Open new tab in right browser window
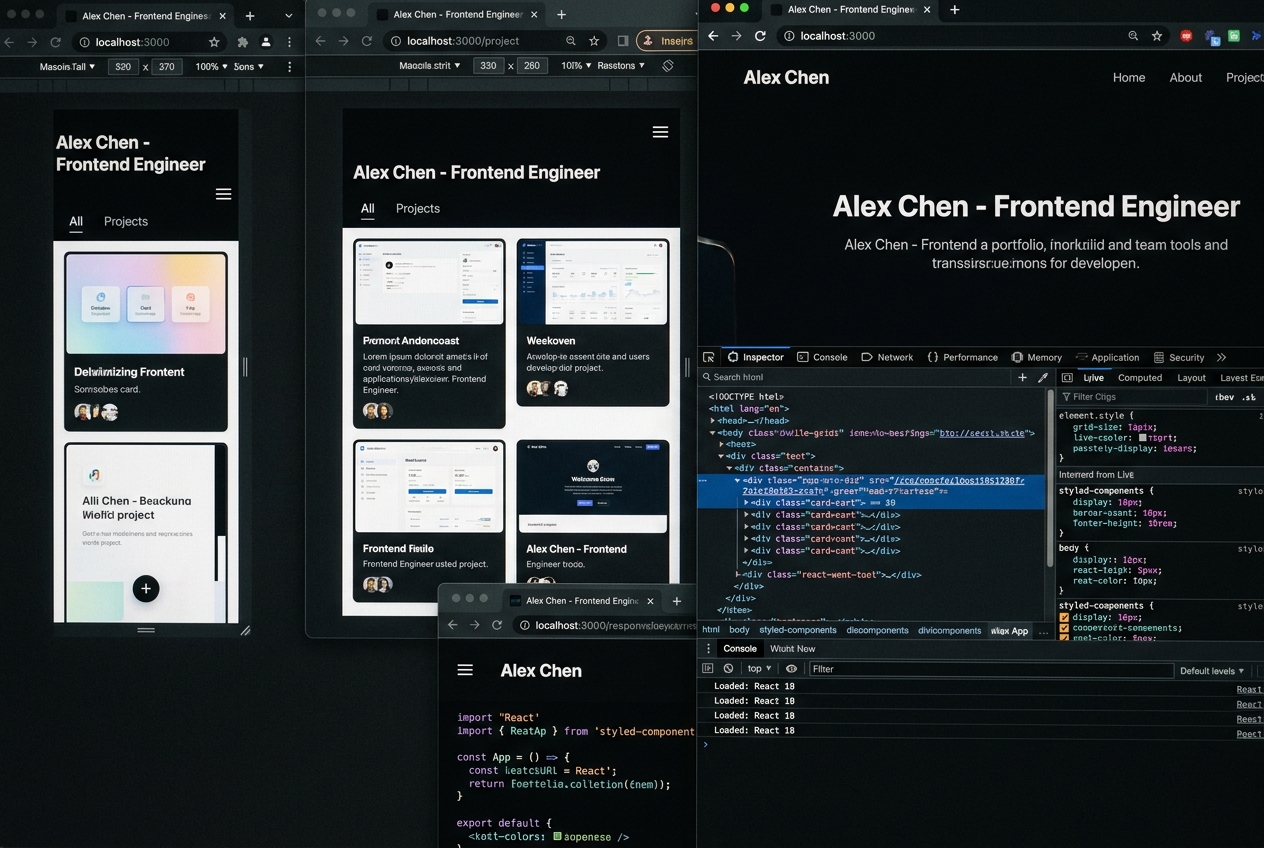1264x848 pixels. [x=955, y=9]
